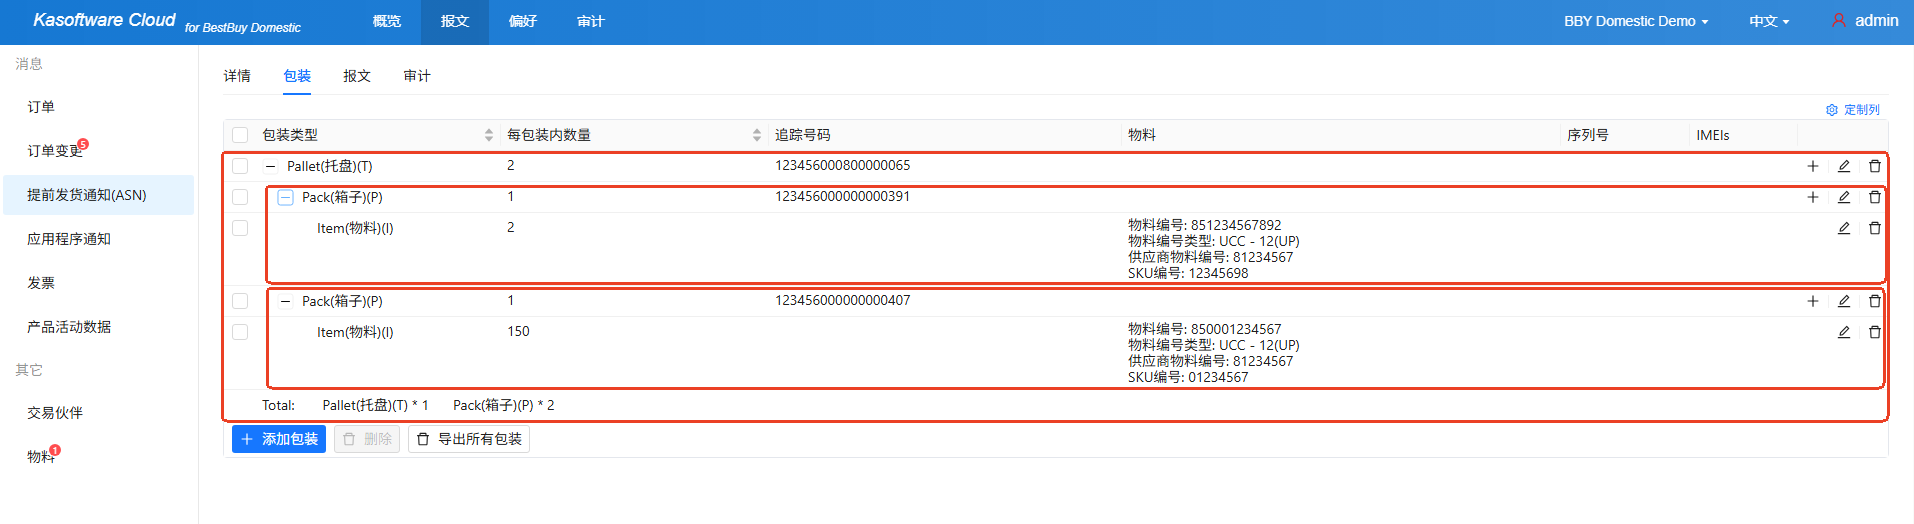The width and height of the screenshot is (1914, 524).
Task: Click 导出所有包装 export button
Action: click(x=469, y=439)
